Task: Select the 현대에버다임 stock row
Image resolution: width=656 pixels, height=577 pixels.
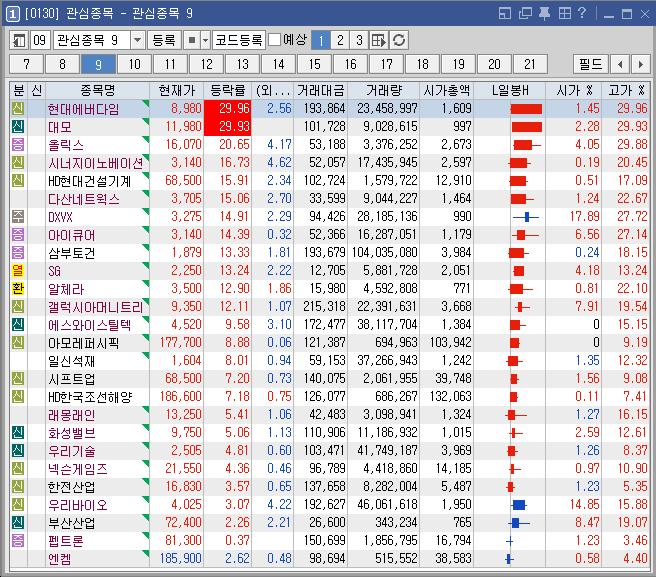Action: tap(330, 108)
